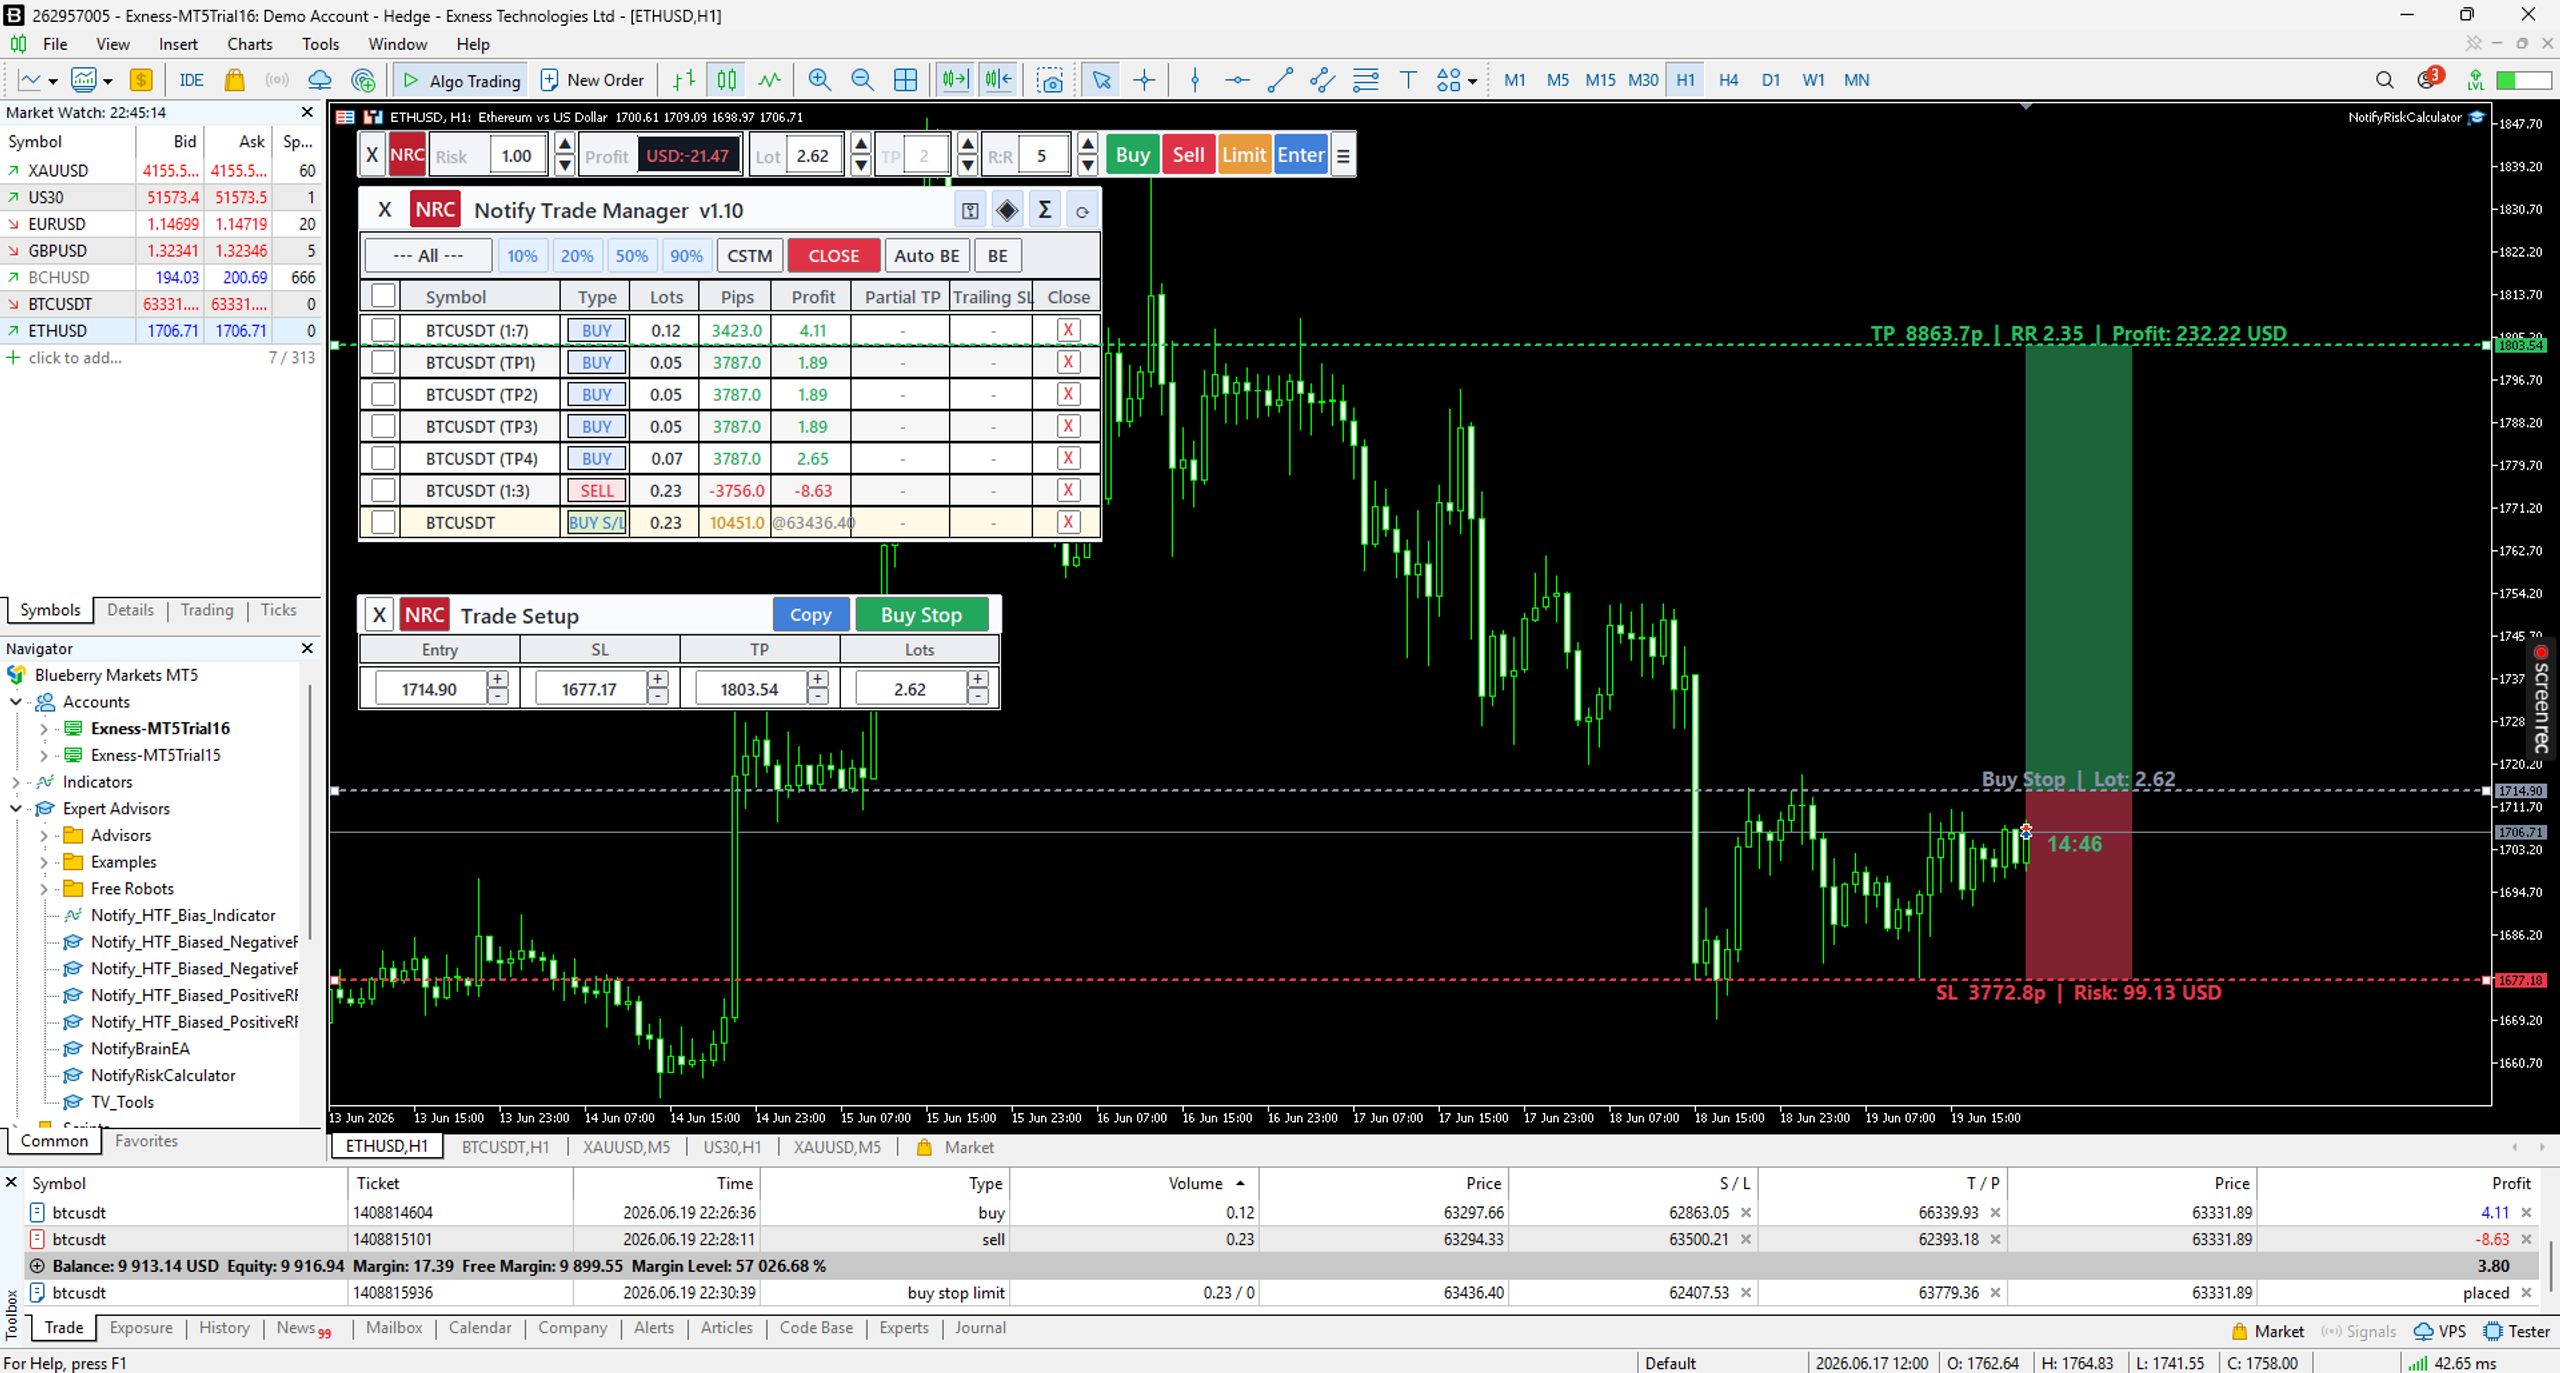Click the 50% partial close button
The height and width of the screenshot is (1373, 2560).
[x=631, y=256]
